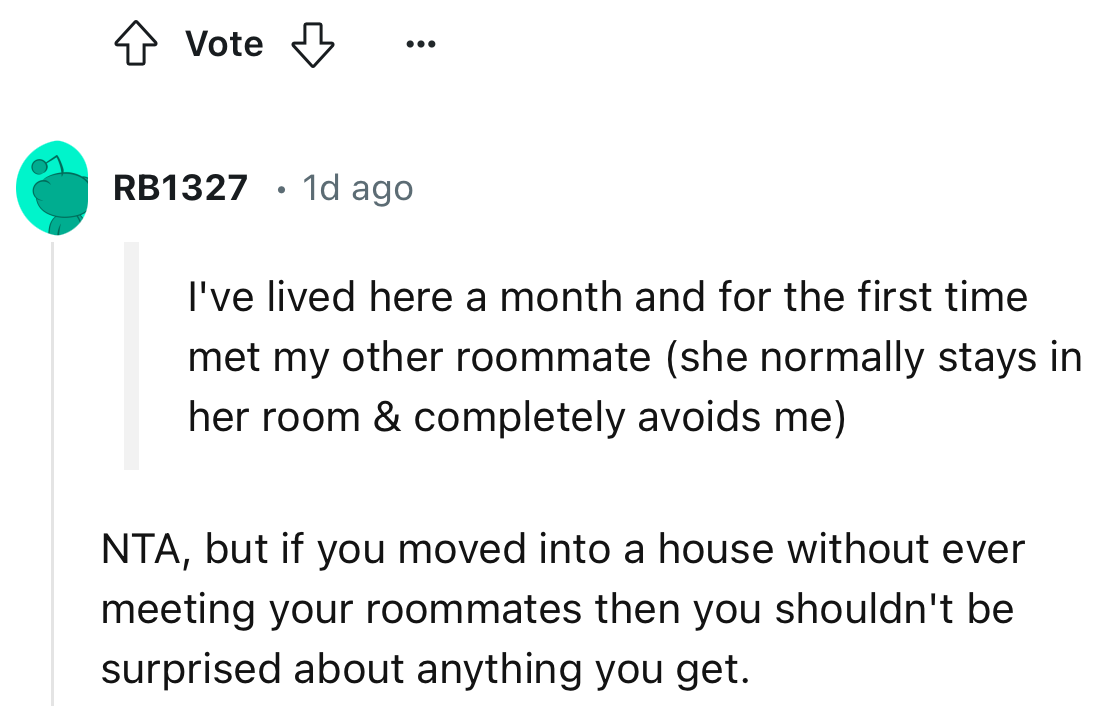This screenshot has height=706, width=1113.
Task: Click the "1d ago" timestamp
Action: (356, 188)
